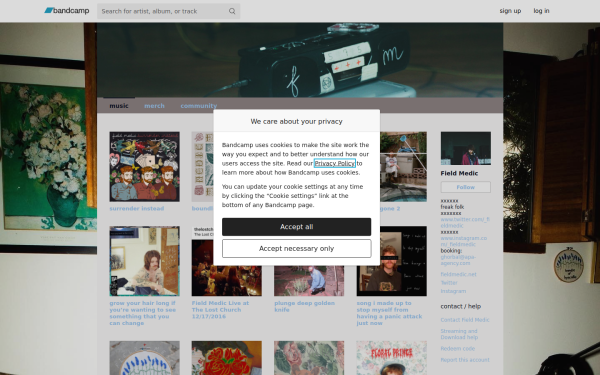Open the Privacy Policy link
The height and width of the screenshot is (375, 600).
pyautogui.click(x=334, y=163)
